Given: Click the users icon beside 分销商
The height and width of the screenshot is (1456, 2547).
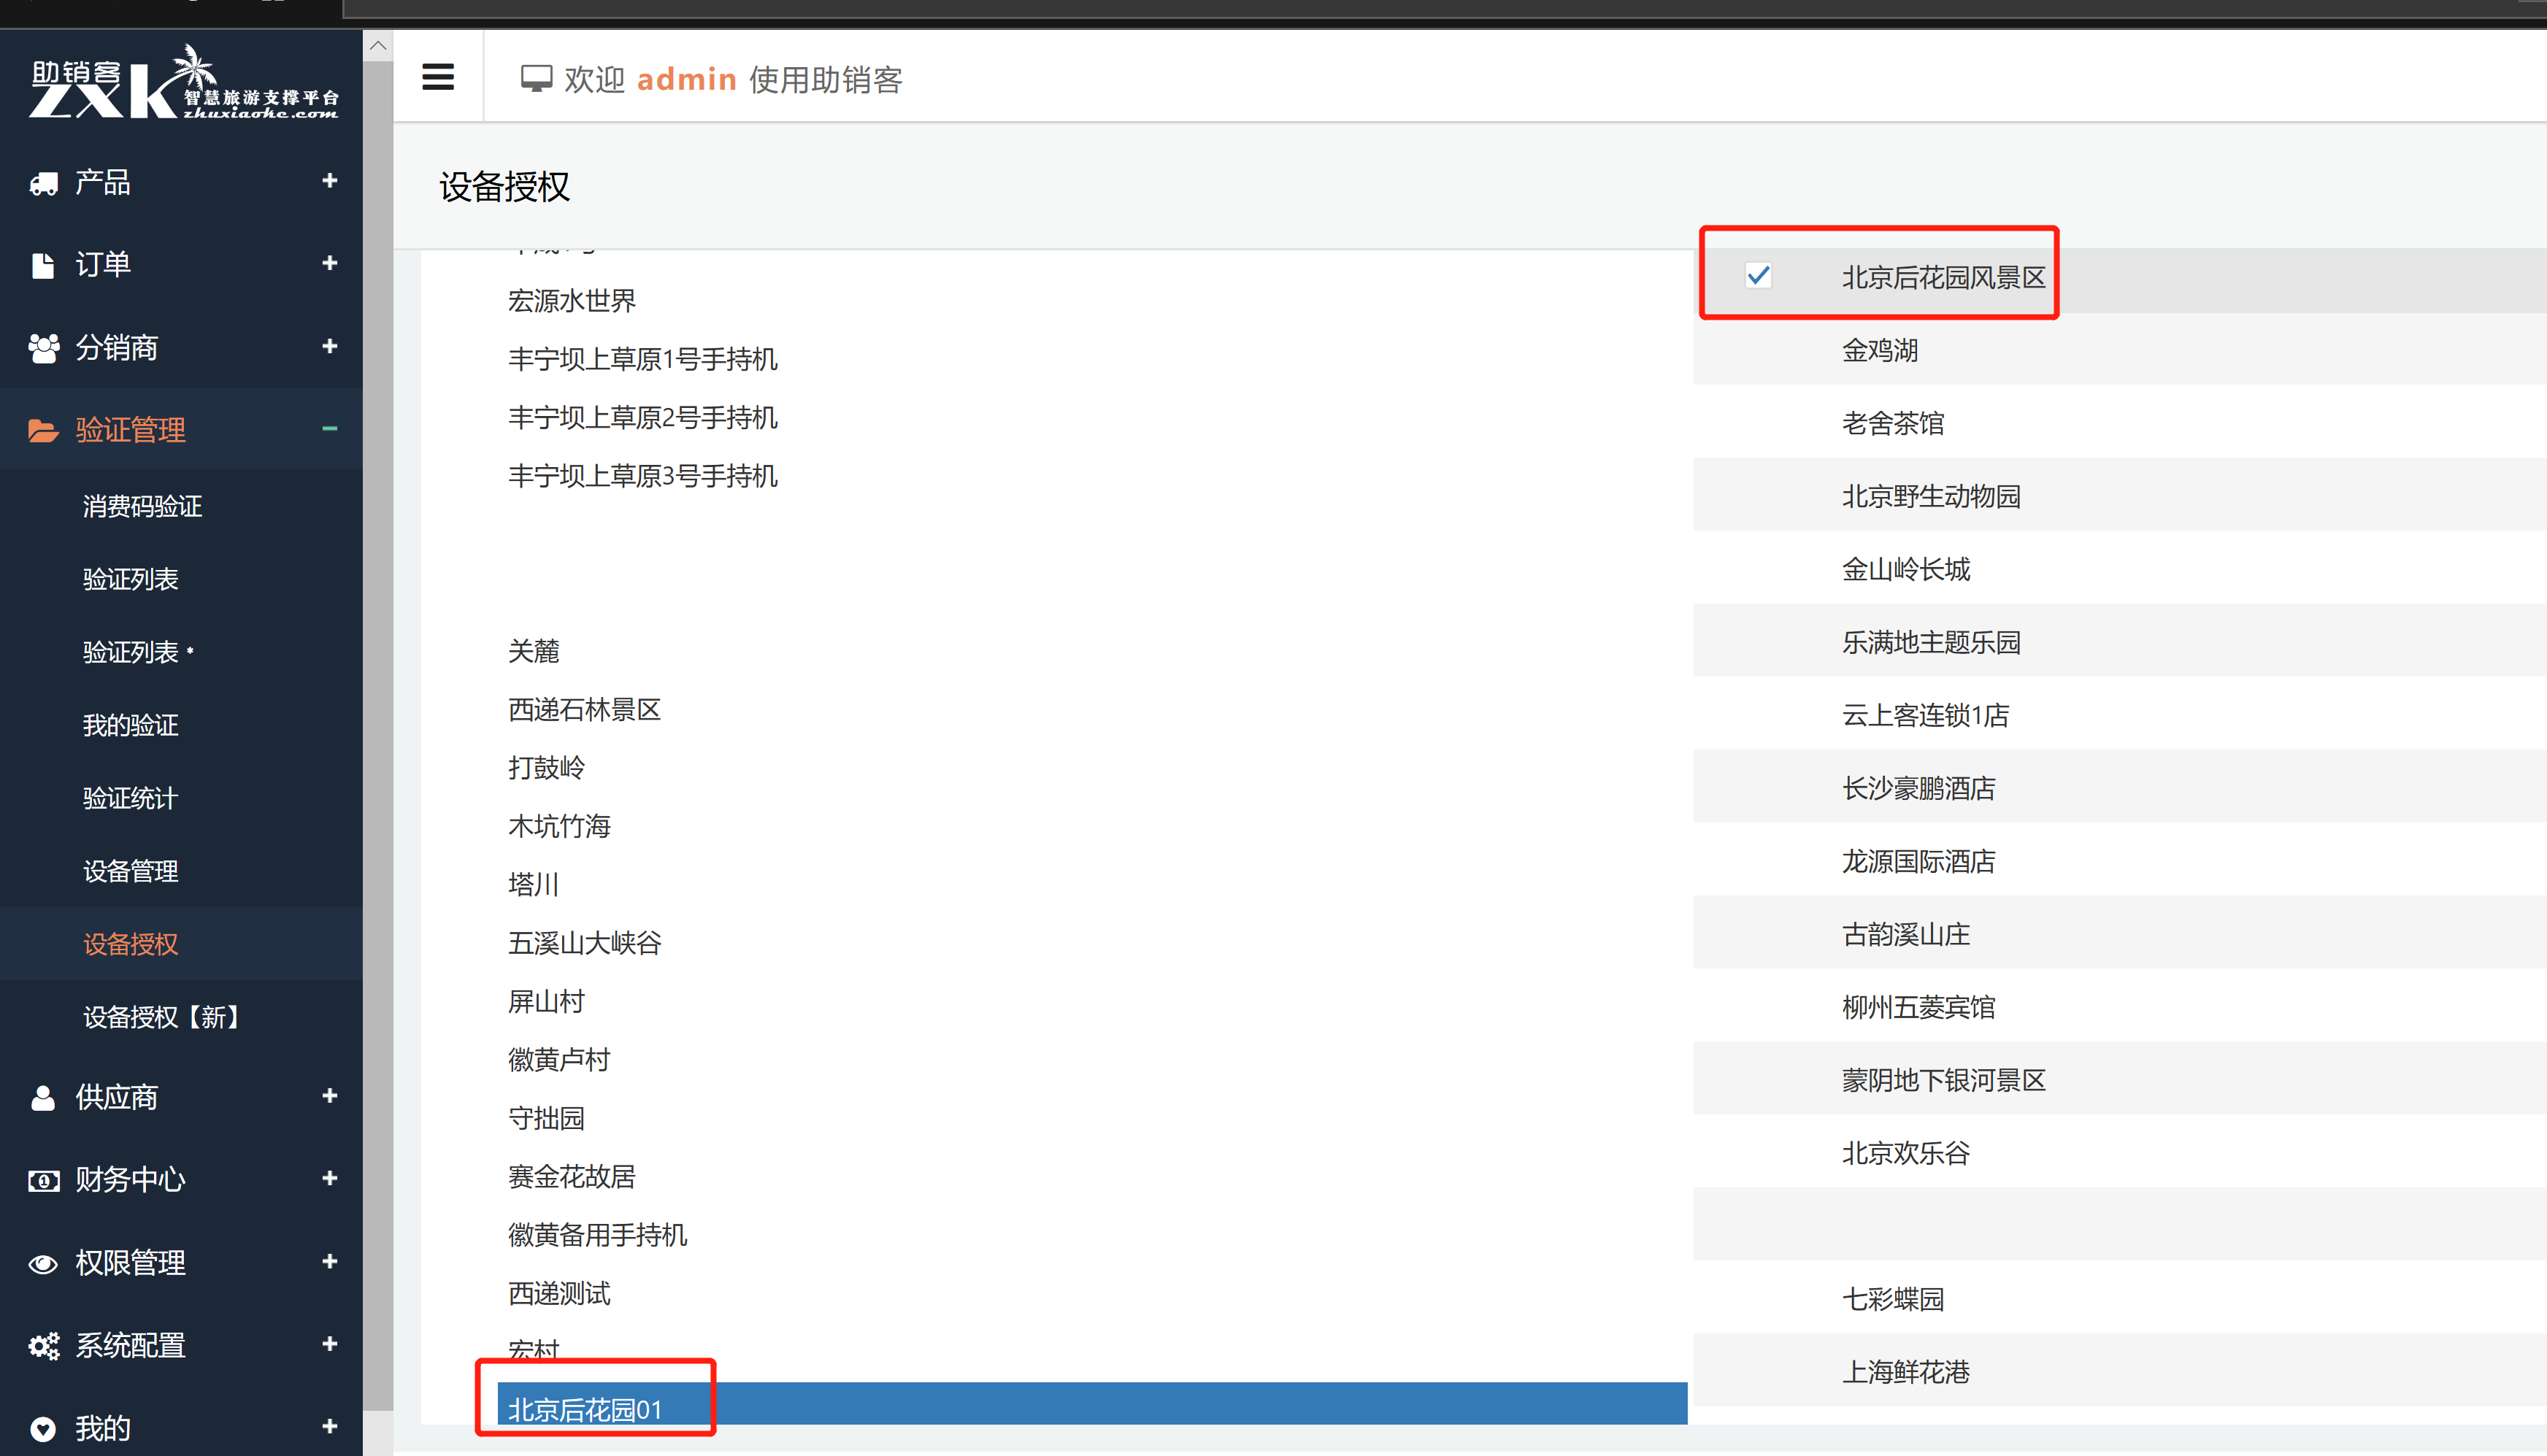Looking at the screenshot, I should tap(43, 348).
